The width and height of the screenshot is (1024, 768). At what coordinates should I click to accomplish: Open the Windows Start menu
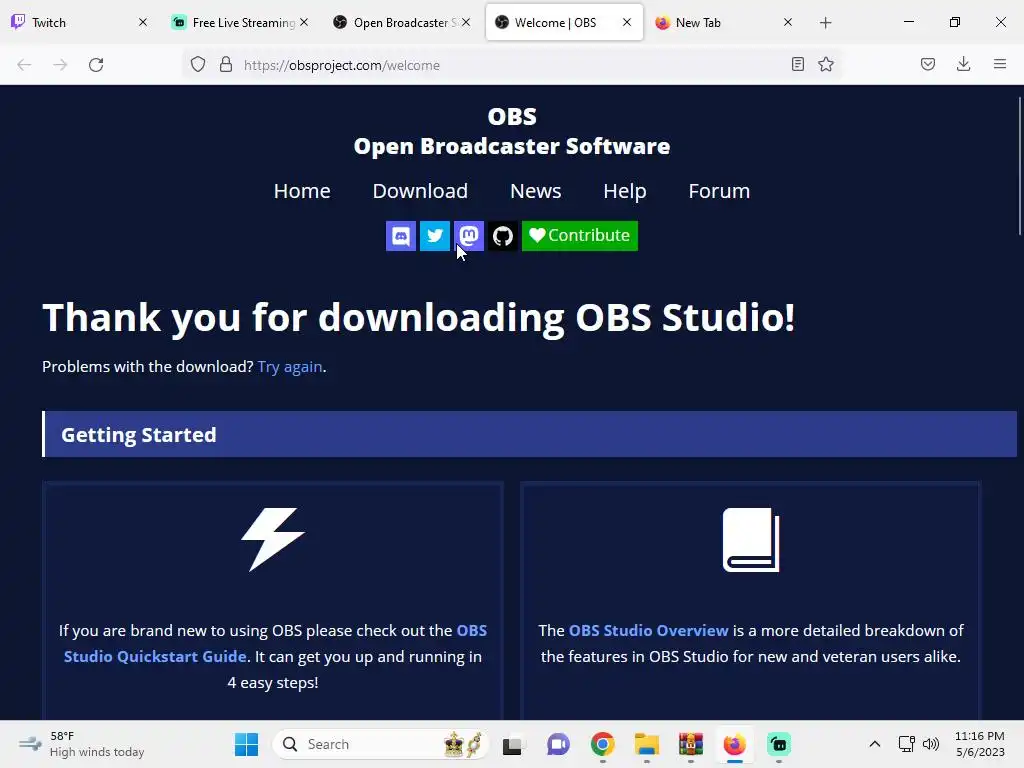pyautogui.click(x=246, y=744)
